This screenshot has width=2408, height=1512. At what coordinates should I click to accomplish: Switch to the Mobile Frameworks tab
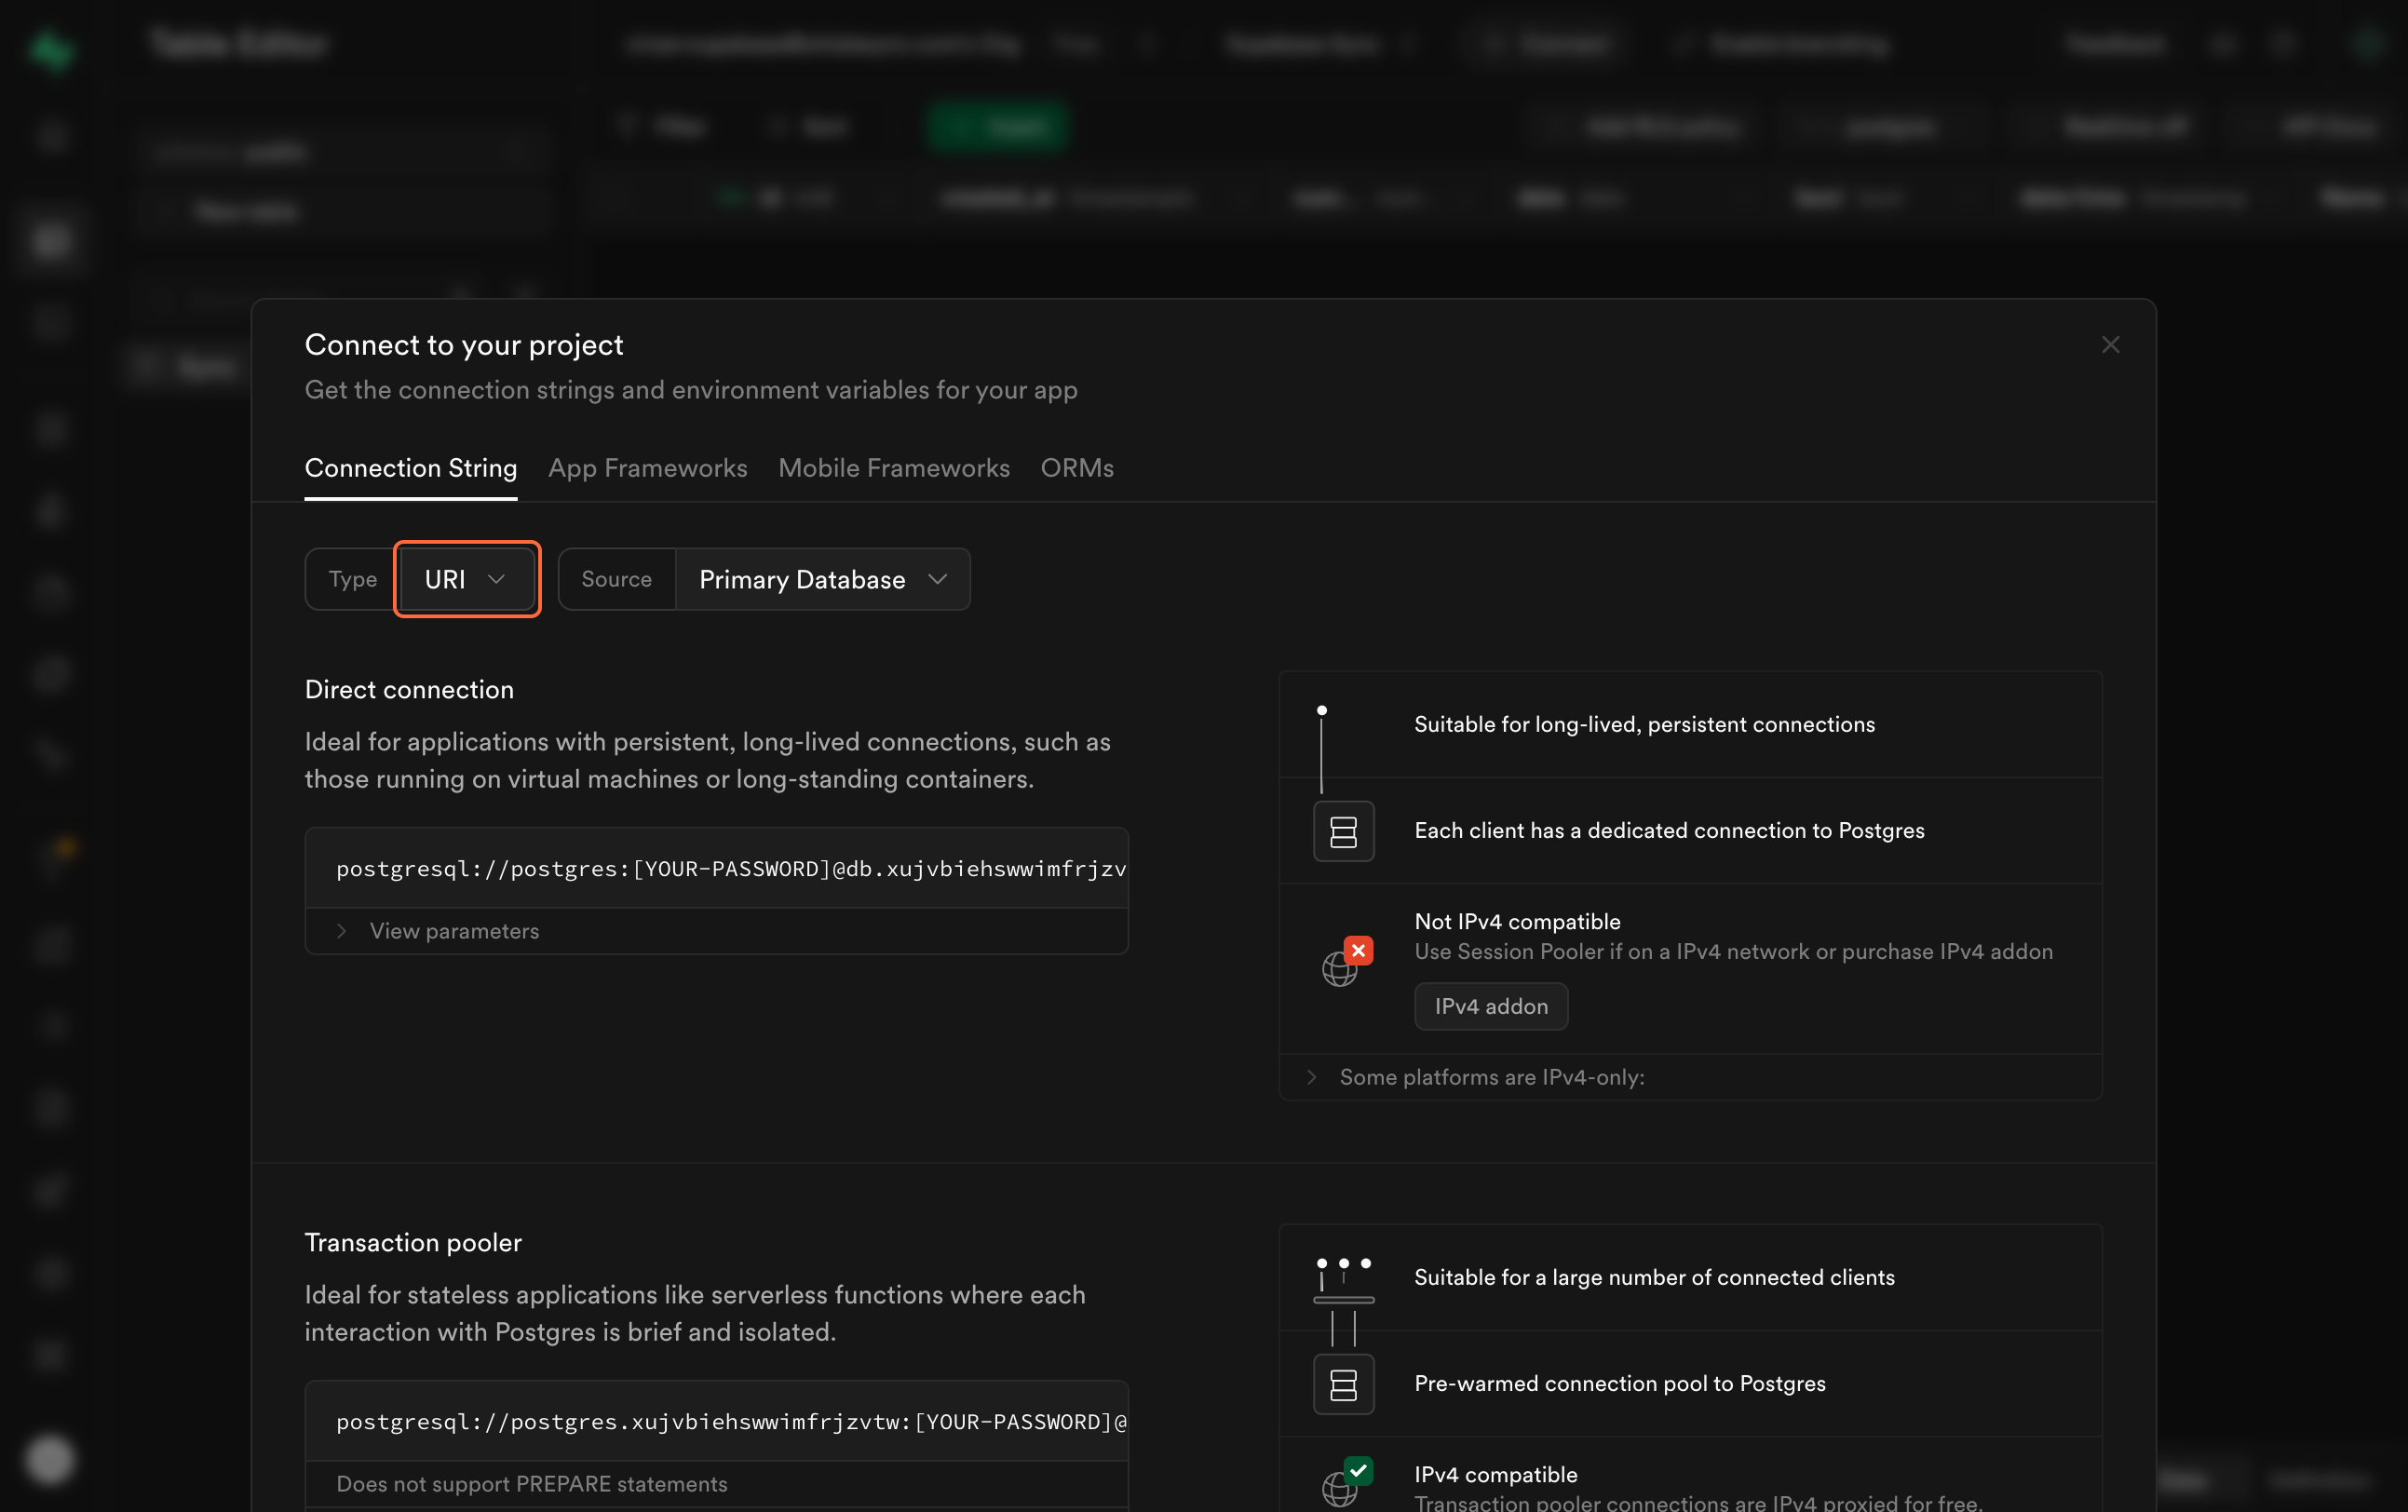893,468
